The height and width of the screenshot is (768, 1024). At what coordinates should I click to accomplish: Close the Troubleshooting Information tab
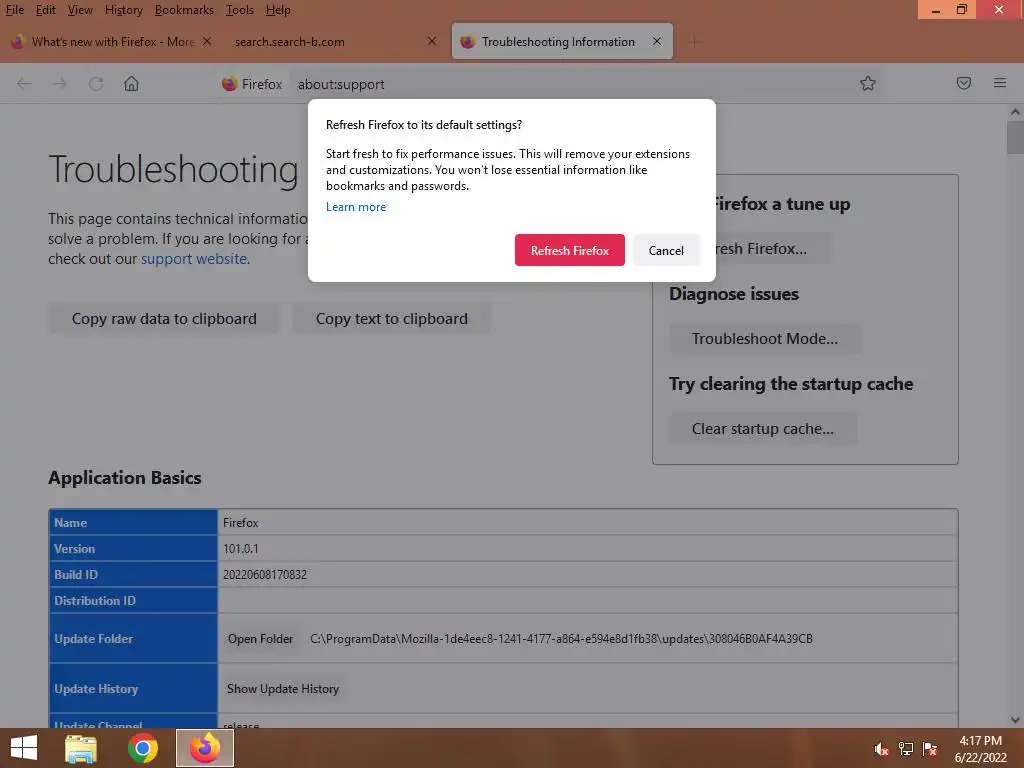pyautogui.click(x=657, y=41)
